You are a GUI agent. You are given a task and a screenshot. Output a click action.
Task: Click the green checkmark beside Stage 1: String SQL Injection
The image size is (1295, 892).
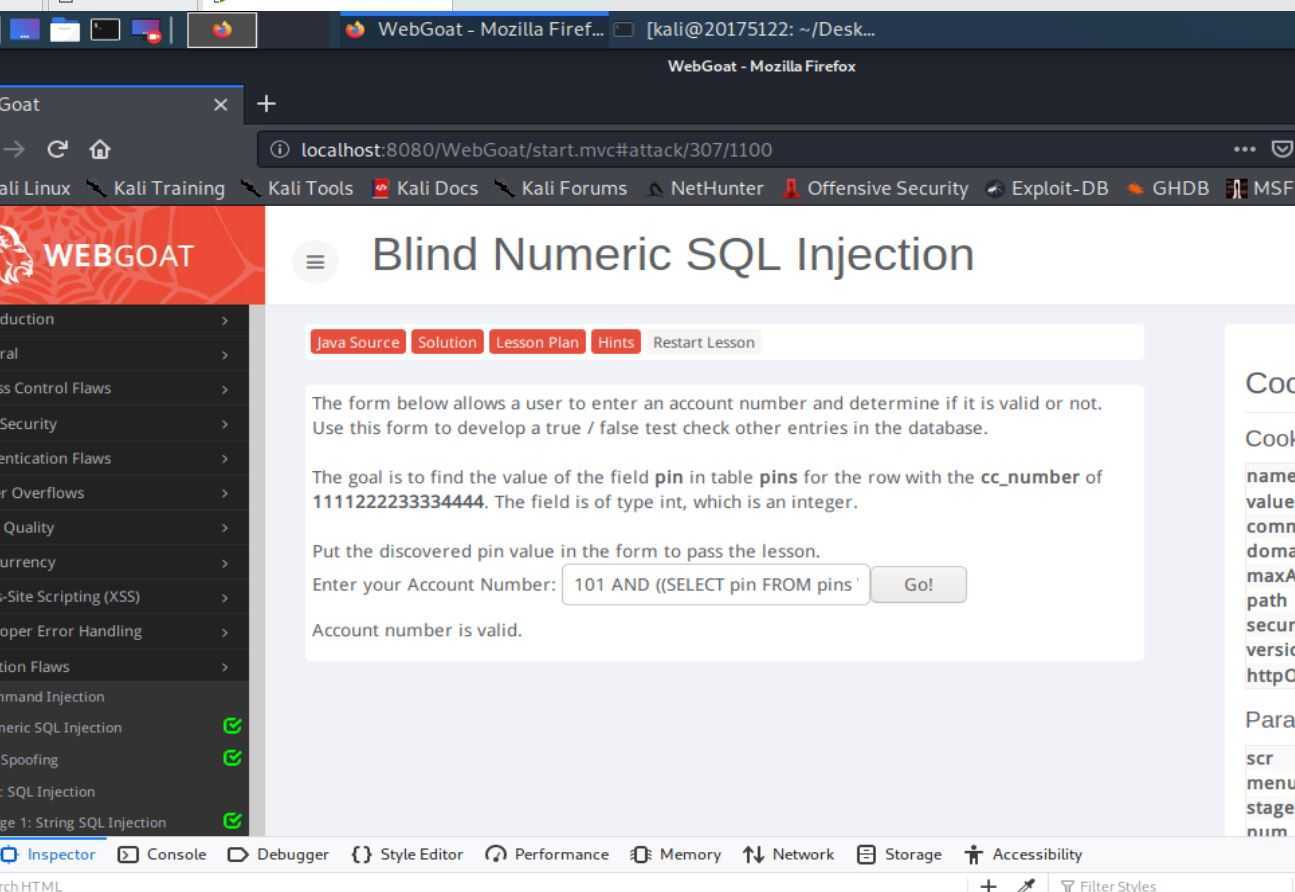point(233,821)
